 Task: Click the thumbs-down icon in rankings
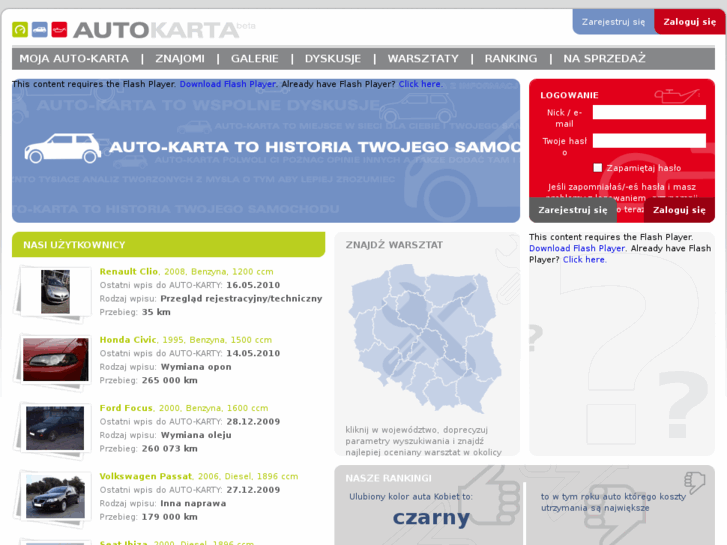[x=694, y=482]
